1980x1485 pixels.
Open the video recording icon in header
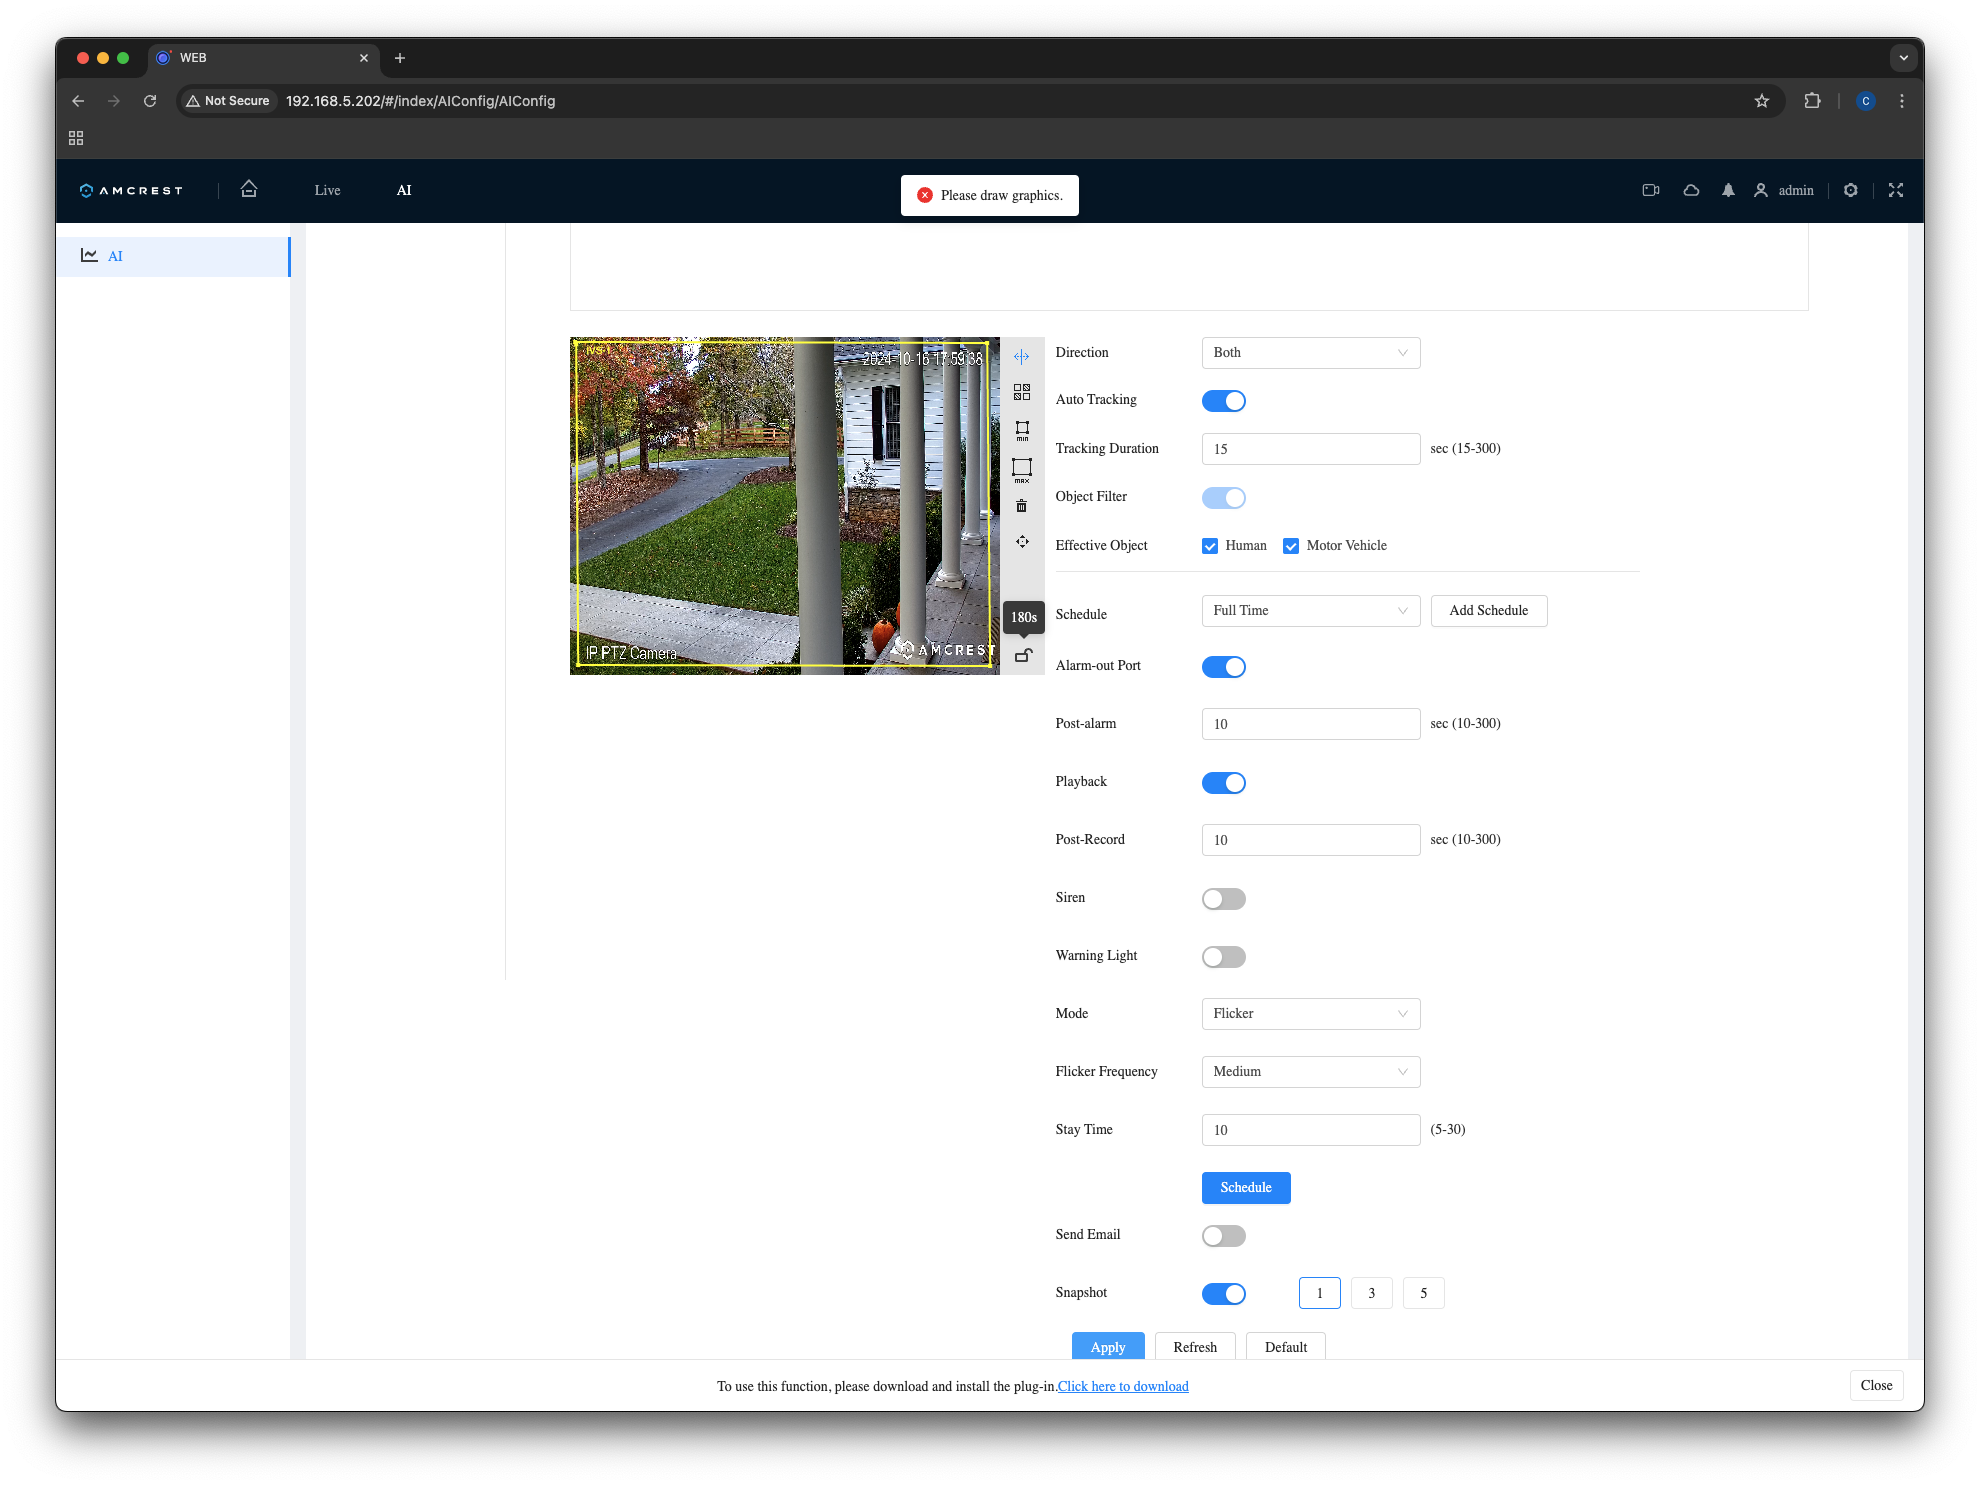1651,190
